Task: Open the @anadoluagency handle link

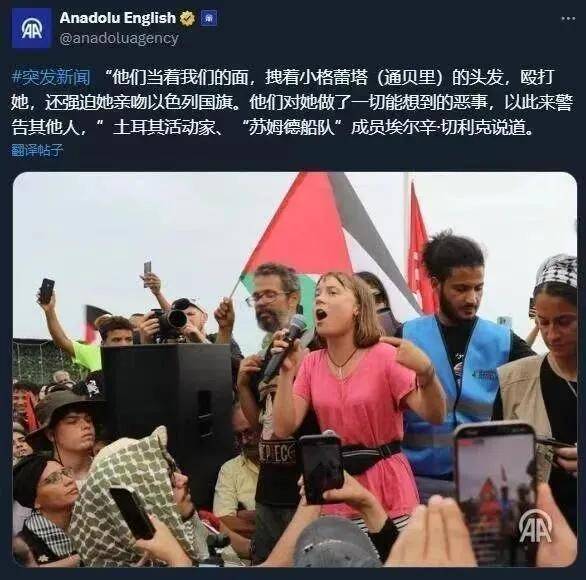Action: (x=119, y=38)
